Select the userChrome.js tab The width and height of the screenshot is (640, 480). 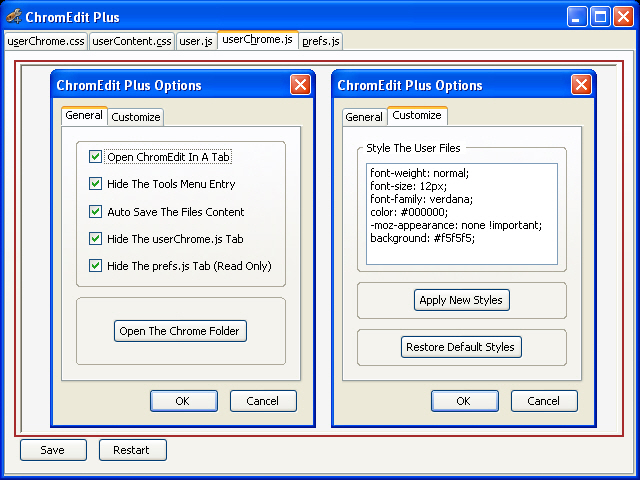[x=258, y=40]
